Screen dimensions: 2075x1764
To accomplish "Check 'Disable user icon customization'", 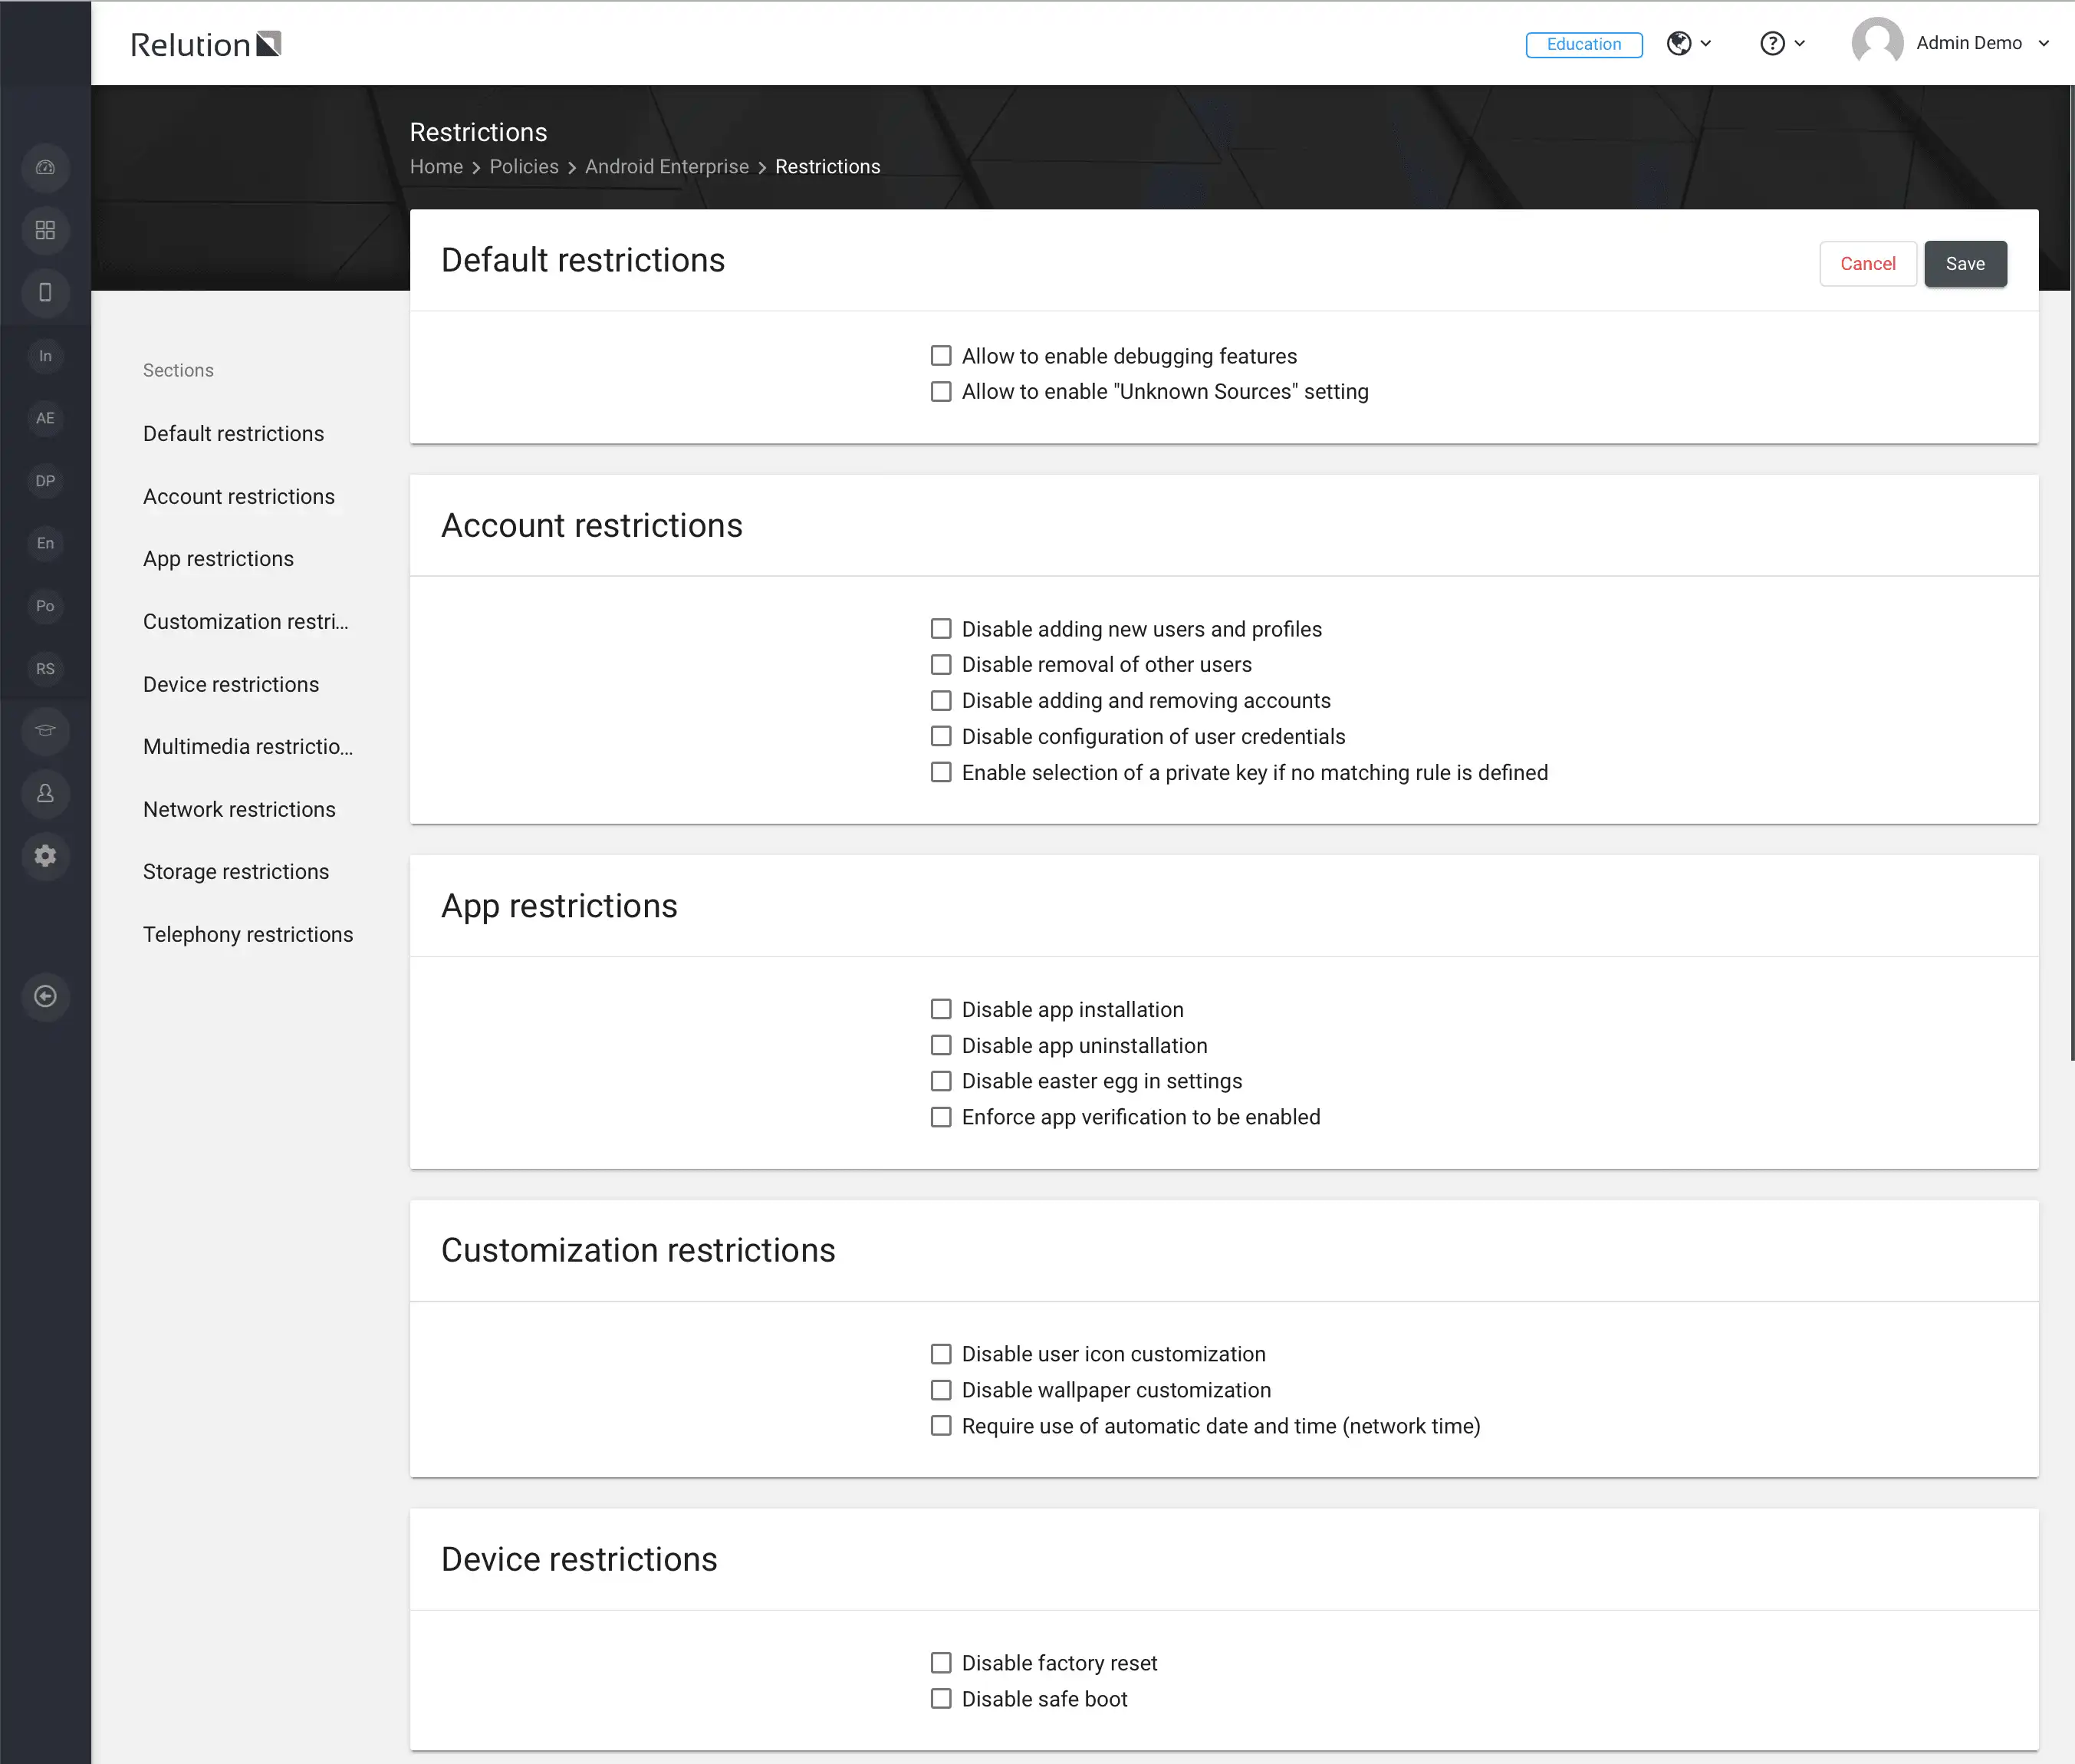I will (941, 1354).
